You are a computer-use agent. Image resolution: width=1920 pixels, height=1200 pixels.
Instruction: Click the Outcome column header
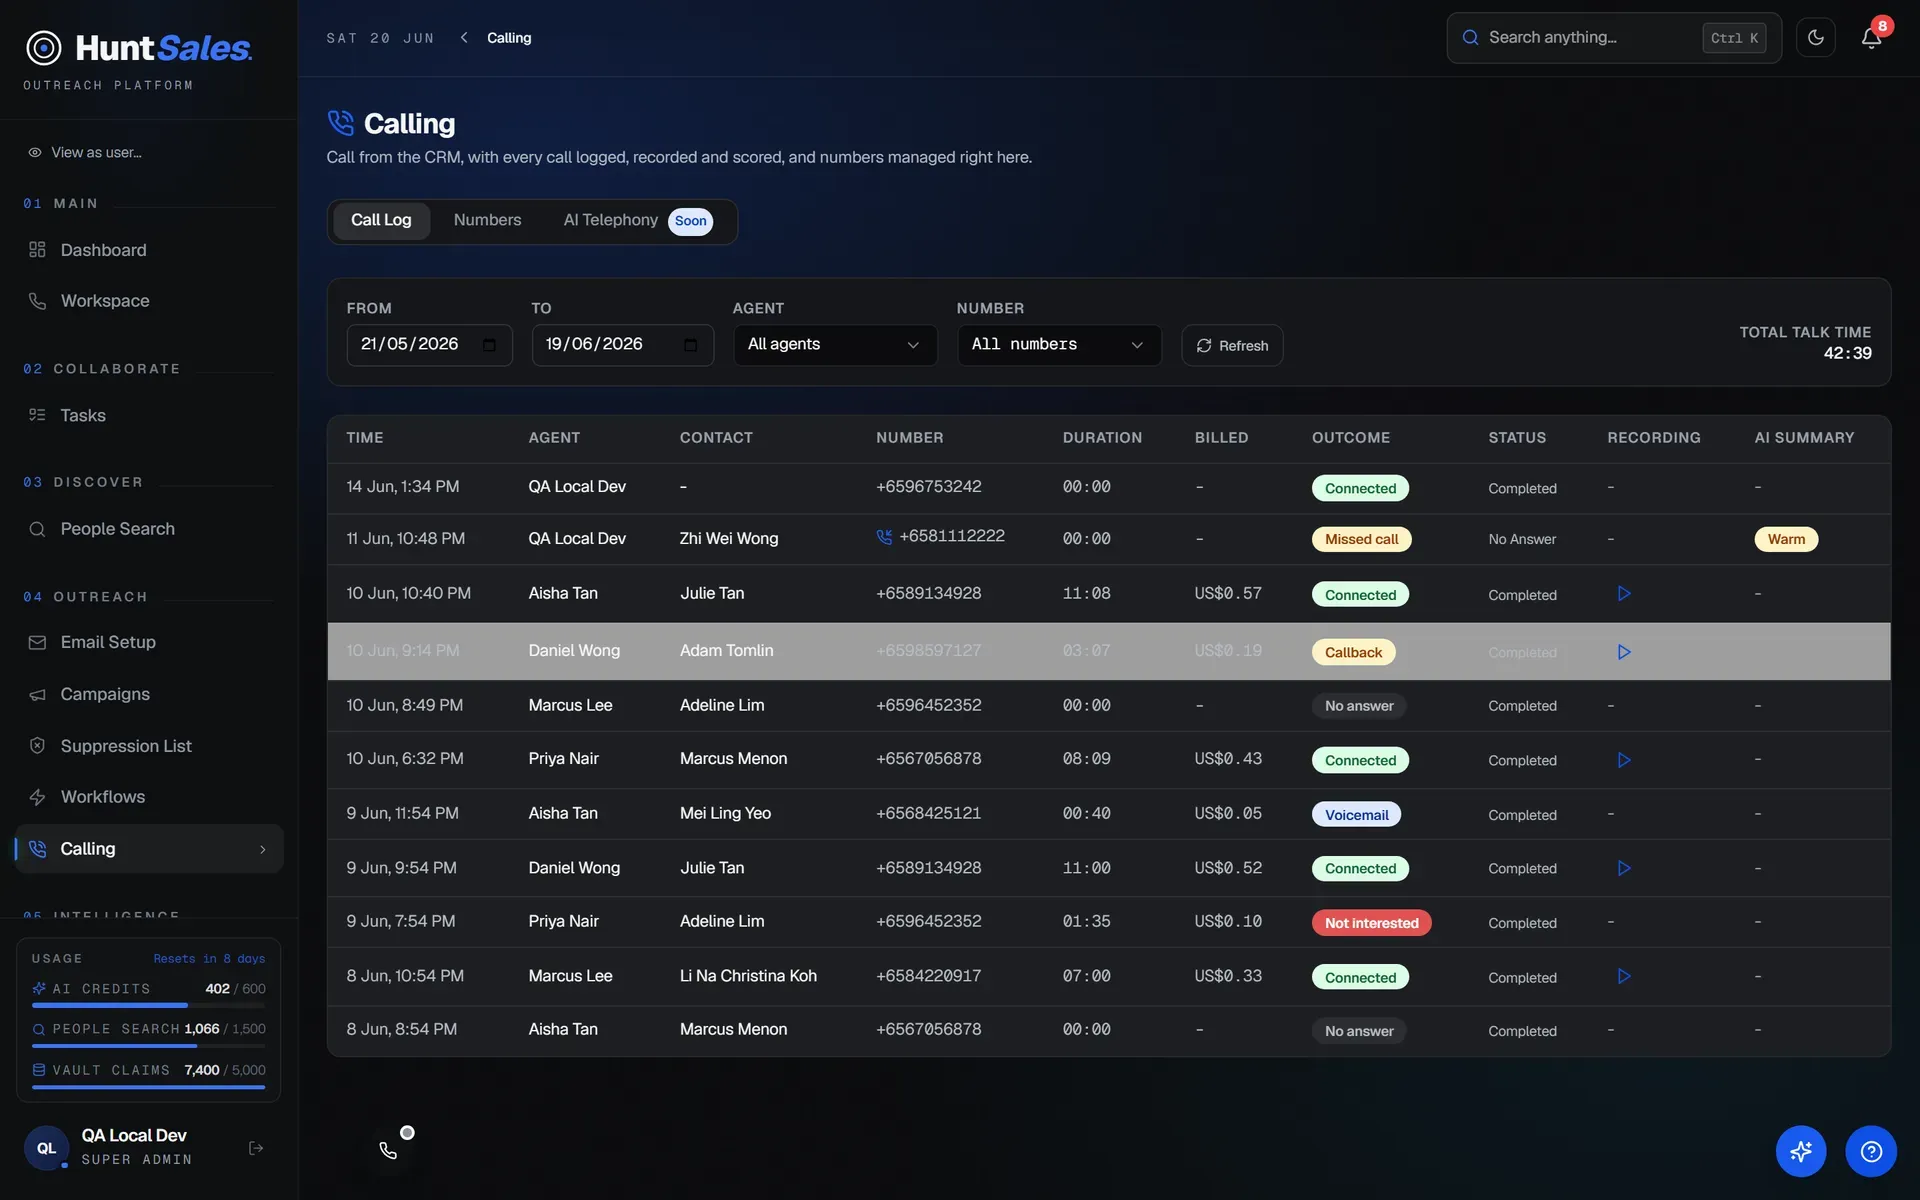click(x=1351, y=438)
